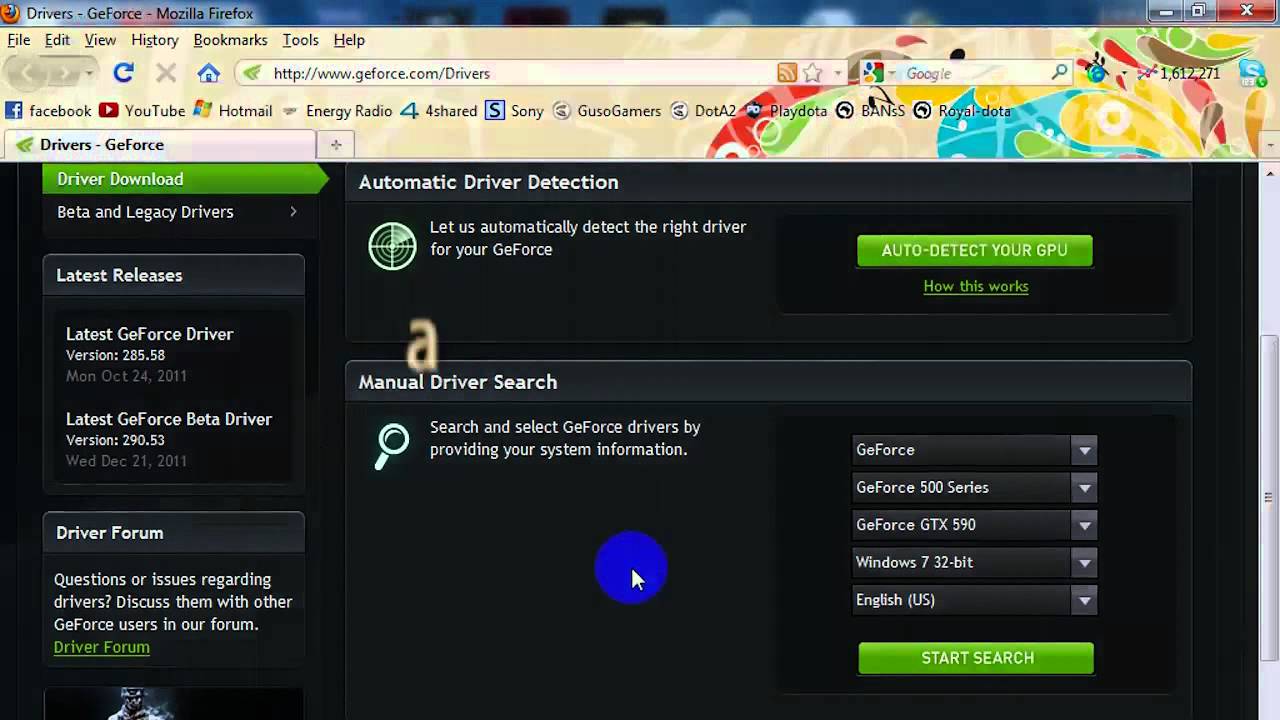
Task: Bookmark this page with the star icon
Action: pyautogui.click(x=812, y=73)
